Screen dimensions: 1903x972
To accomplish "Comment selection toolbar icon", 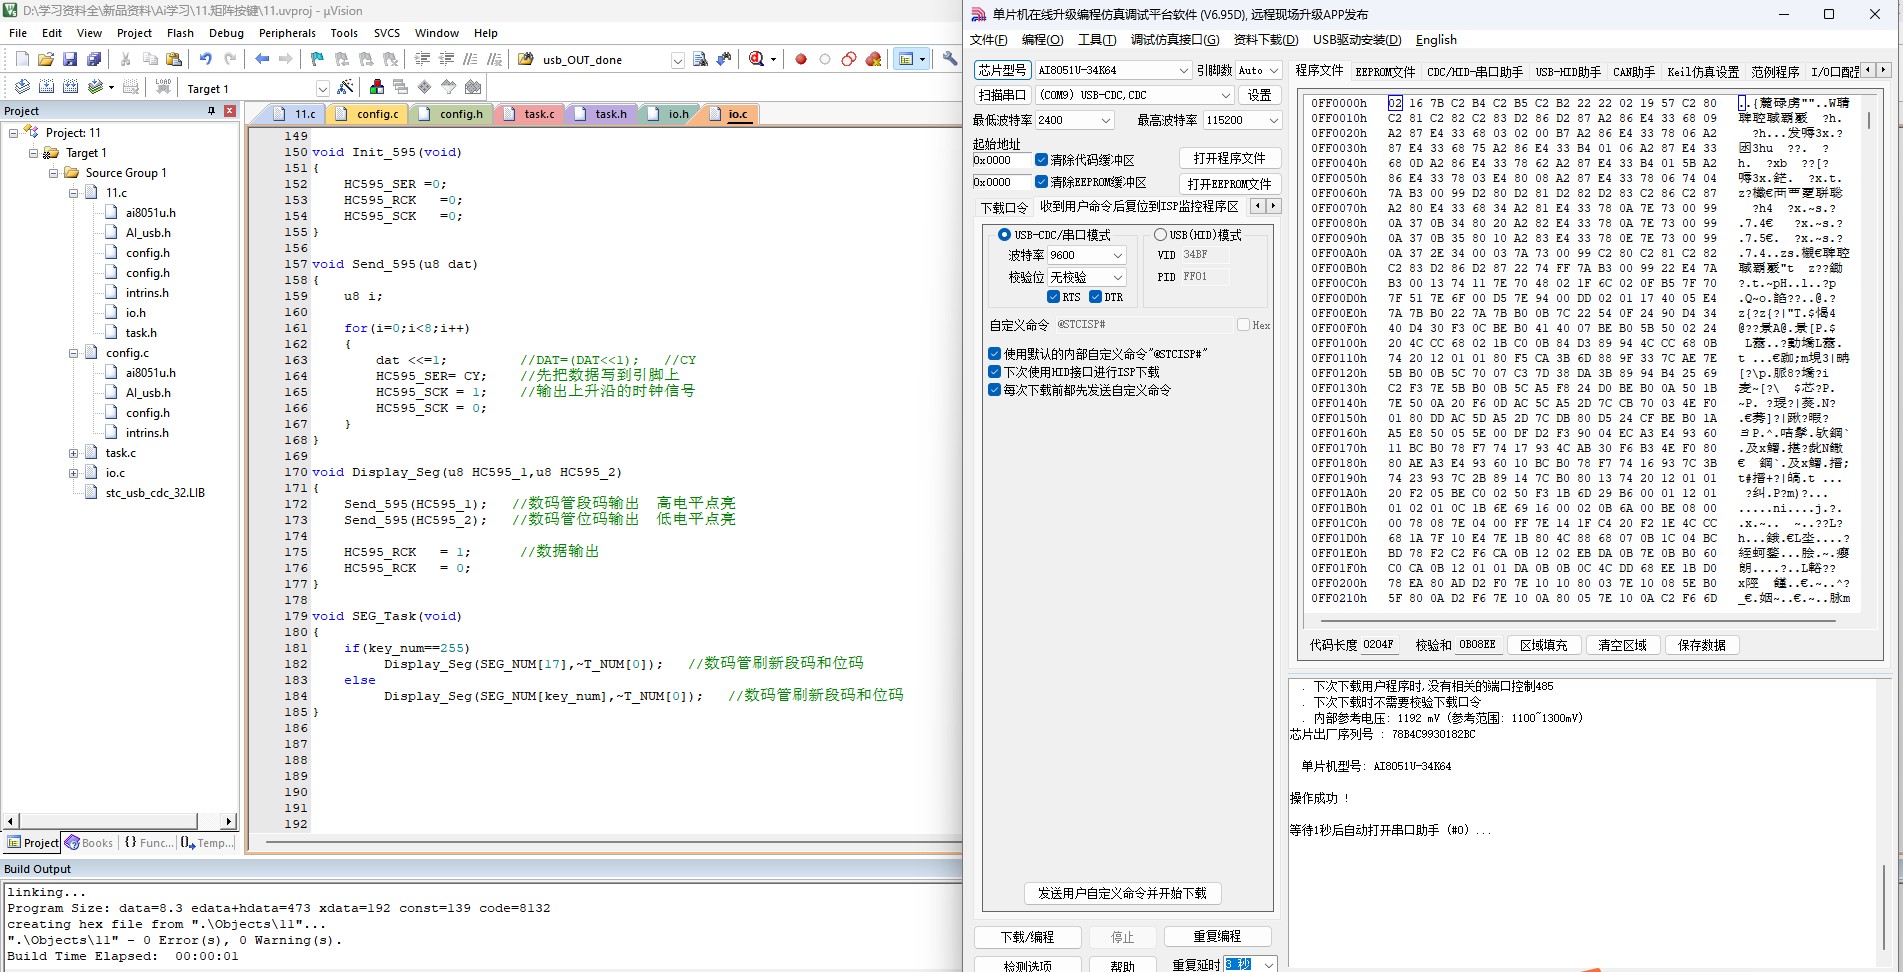I will pos(470,60).
